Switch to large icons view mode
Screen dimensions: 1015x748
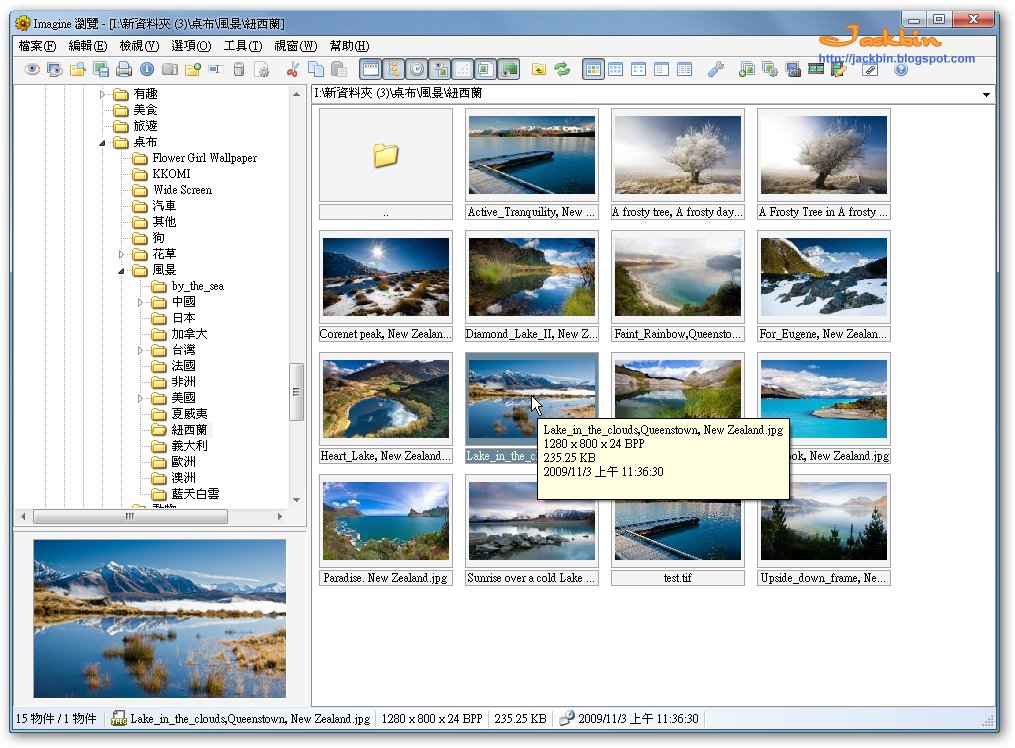(x=616, y=69)
